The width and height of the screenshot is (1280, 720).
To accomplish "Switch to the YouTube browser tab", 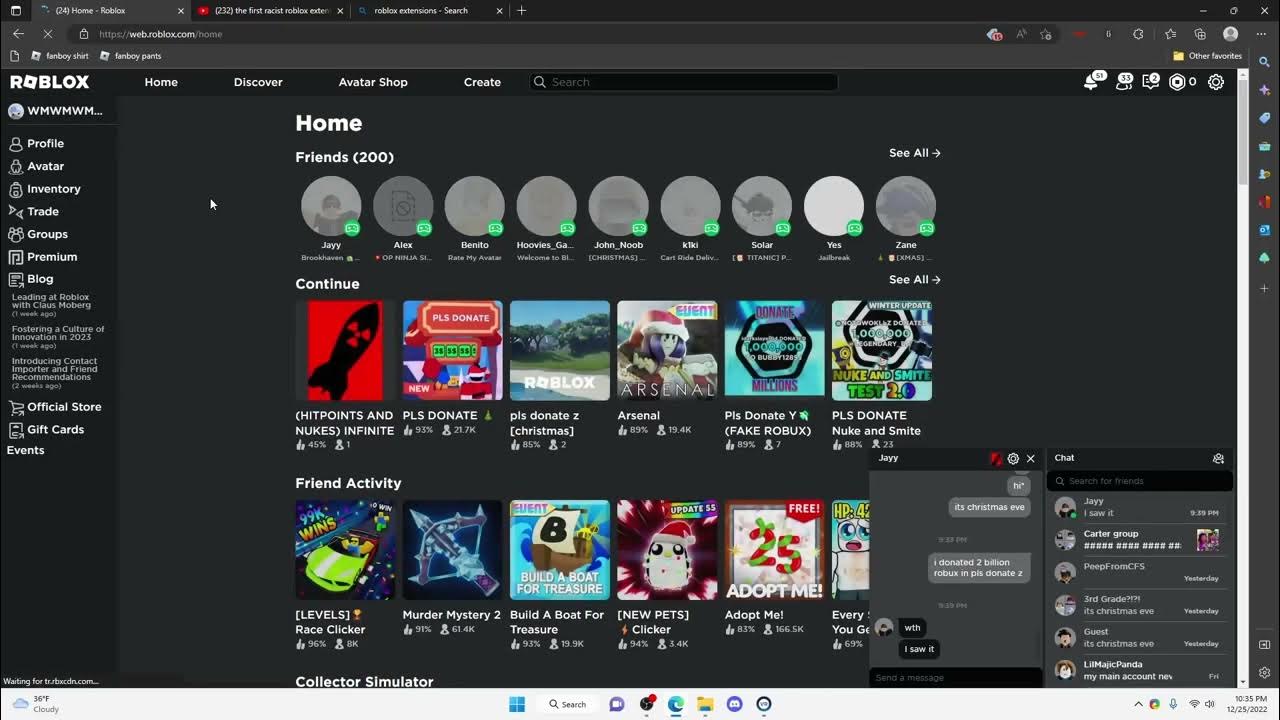I will point(271,10).
